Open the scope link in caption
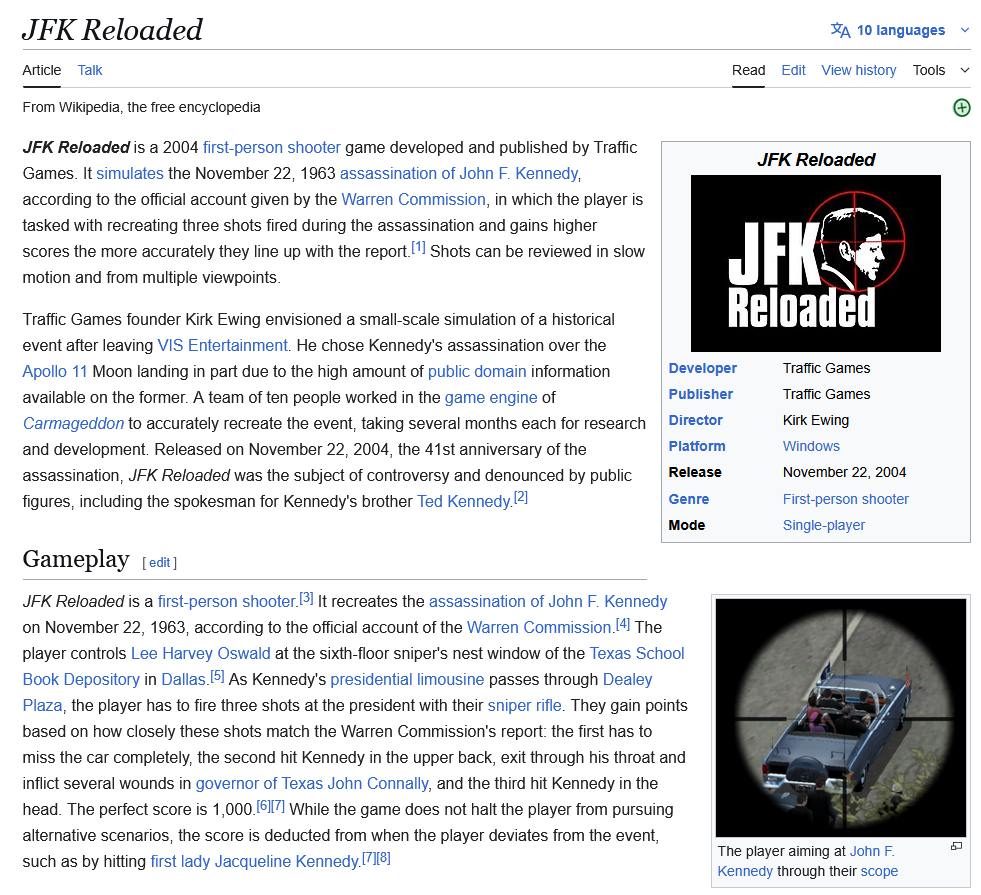This screenshot has height=895, width=981. 879,871
